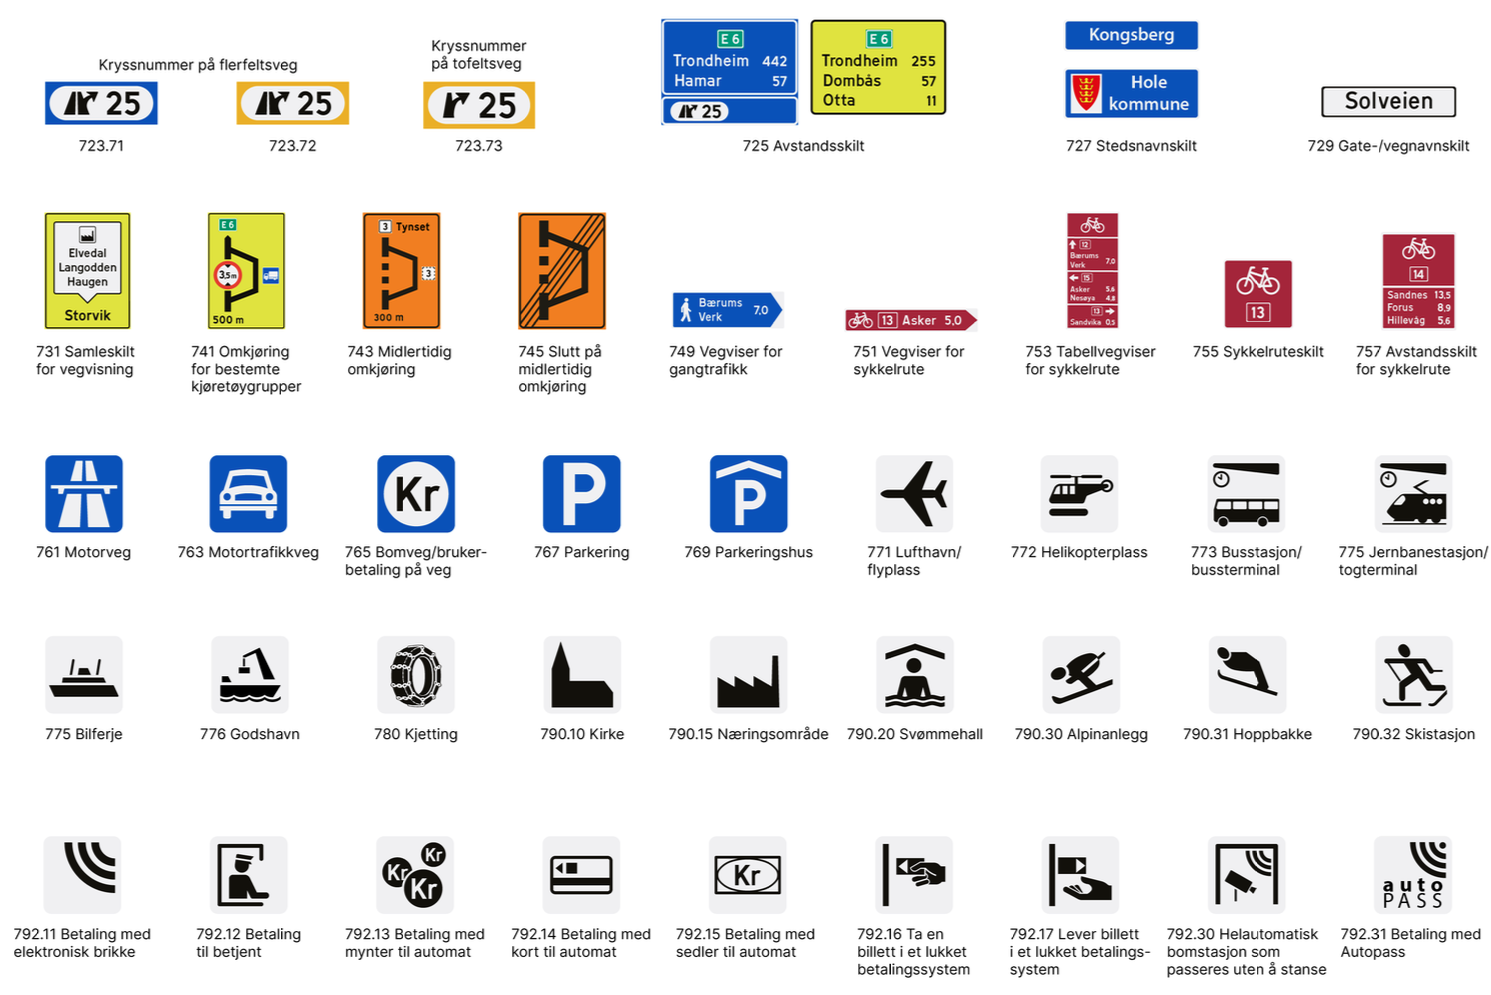The image size is (1491, 995).
Task: Select the Parkeringshus covered parking sign
Action: coord(749,494)
